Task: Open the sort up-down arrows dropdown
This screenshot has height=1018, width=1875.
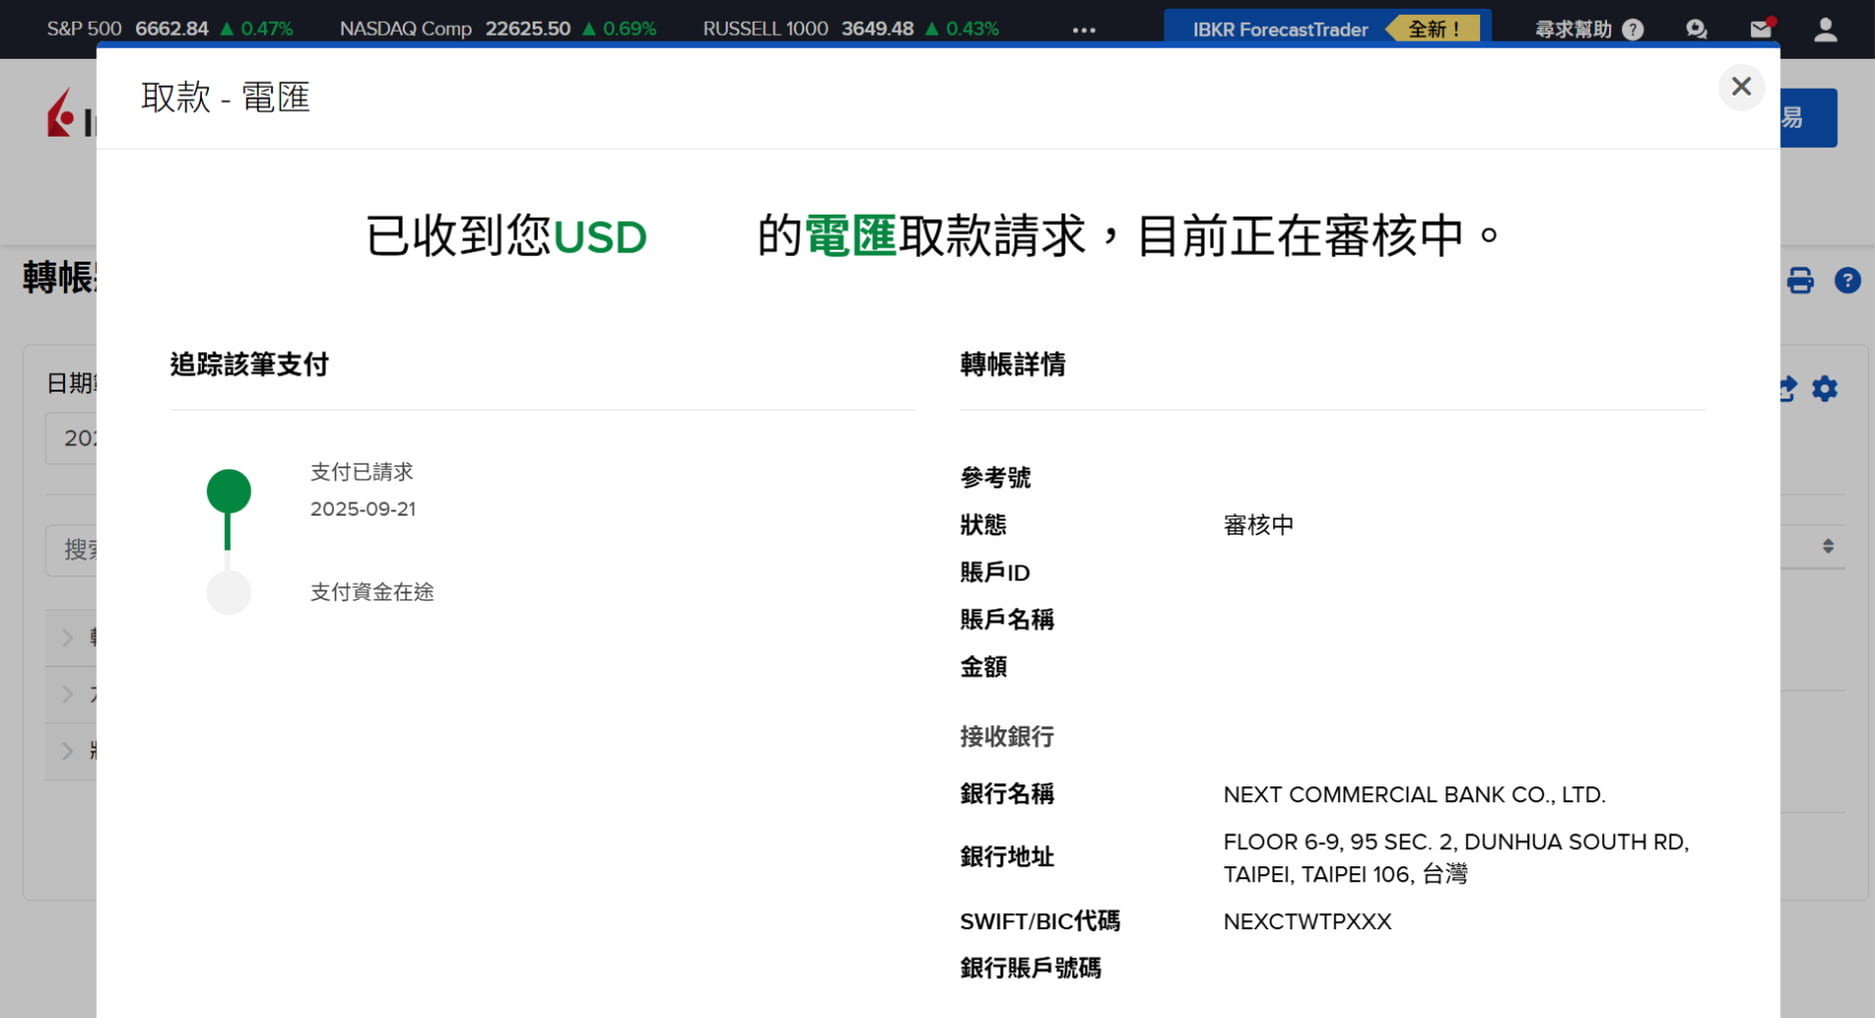Action: [1827, 546]
